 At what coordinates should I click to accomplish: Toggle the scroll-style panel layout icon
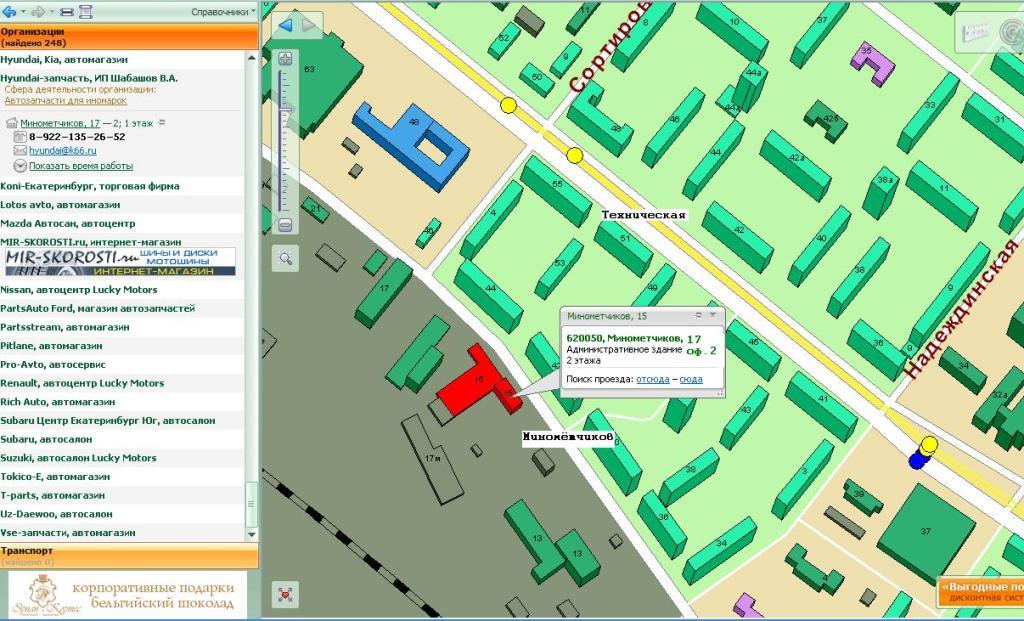pyautogui.click(x=85, y=12)
